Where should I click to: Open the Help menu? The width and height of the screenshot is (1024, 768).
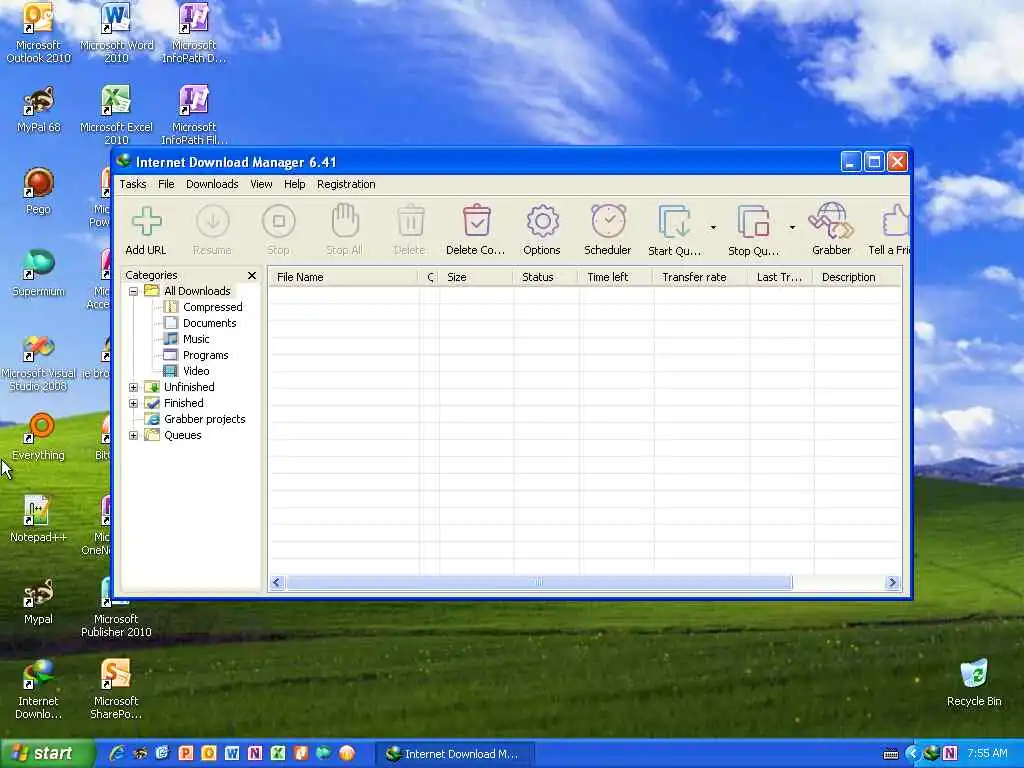(295, 184)
